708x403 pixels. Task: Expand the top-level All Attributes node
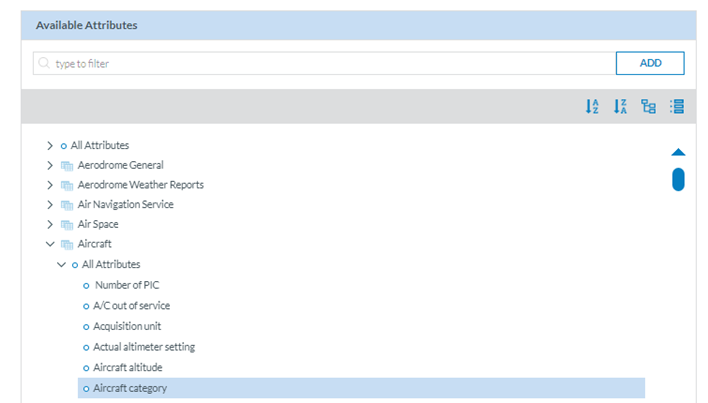pyautogui.click(x=50, y=146)
